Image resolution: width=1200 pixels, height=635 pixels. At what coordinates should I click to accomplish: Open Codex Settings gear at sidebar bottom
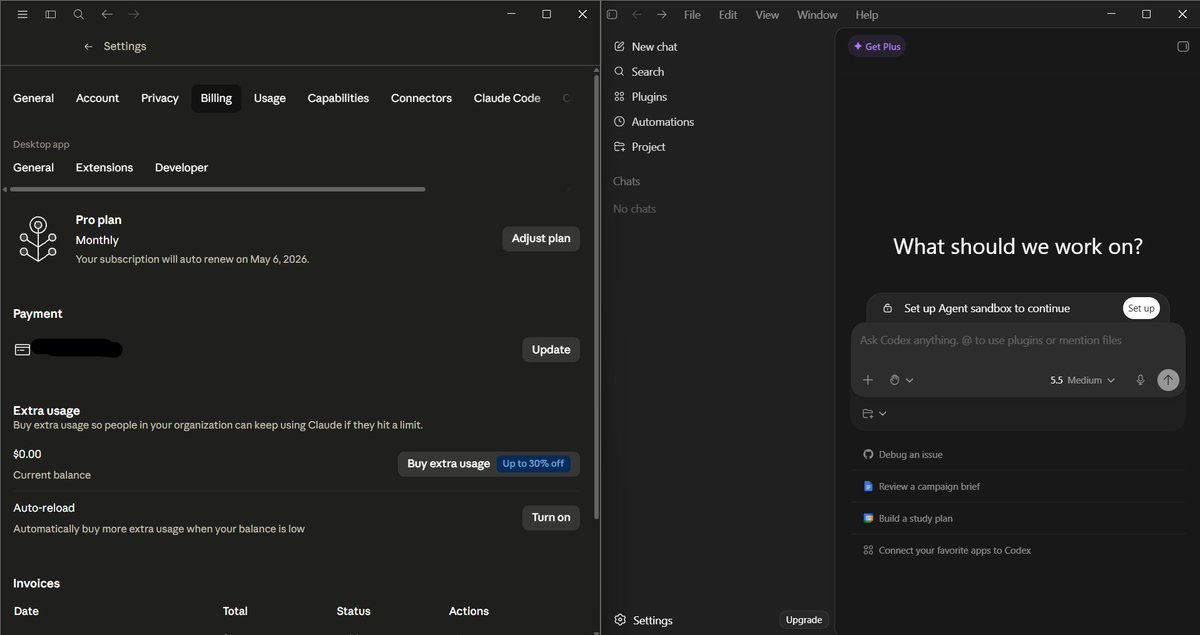(643, 620)
